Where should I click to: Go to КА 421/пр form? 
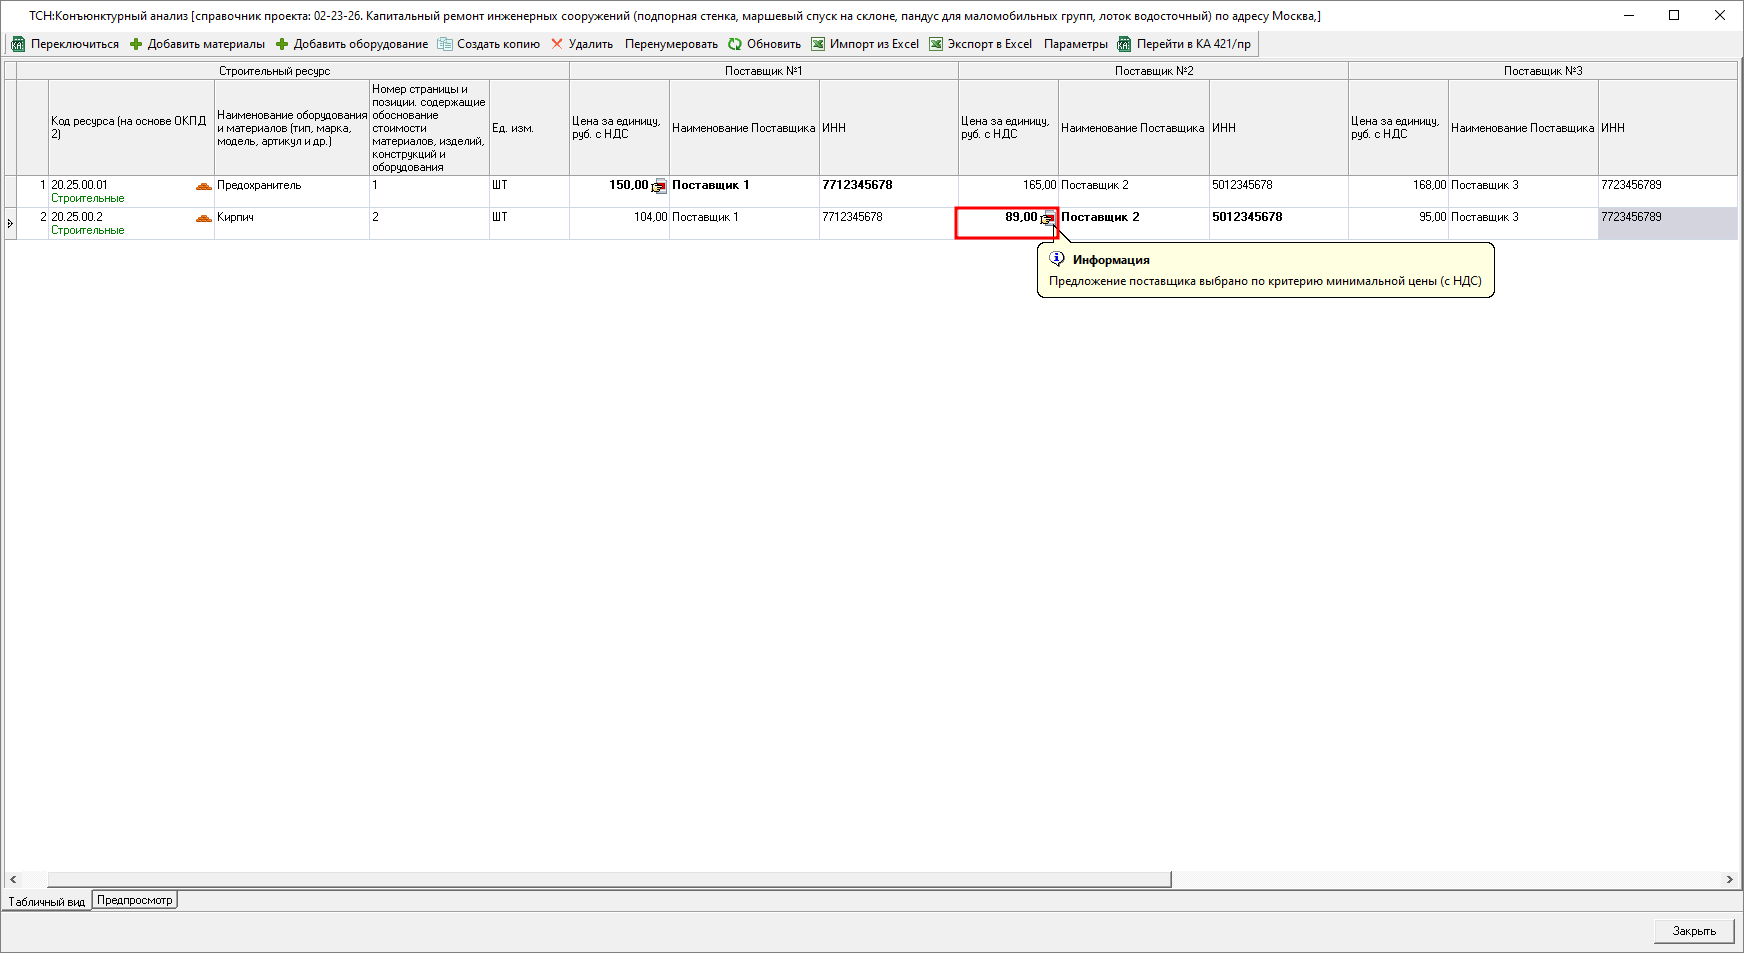[x=1184, y=44]
